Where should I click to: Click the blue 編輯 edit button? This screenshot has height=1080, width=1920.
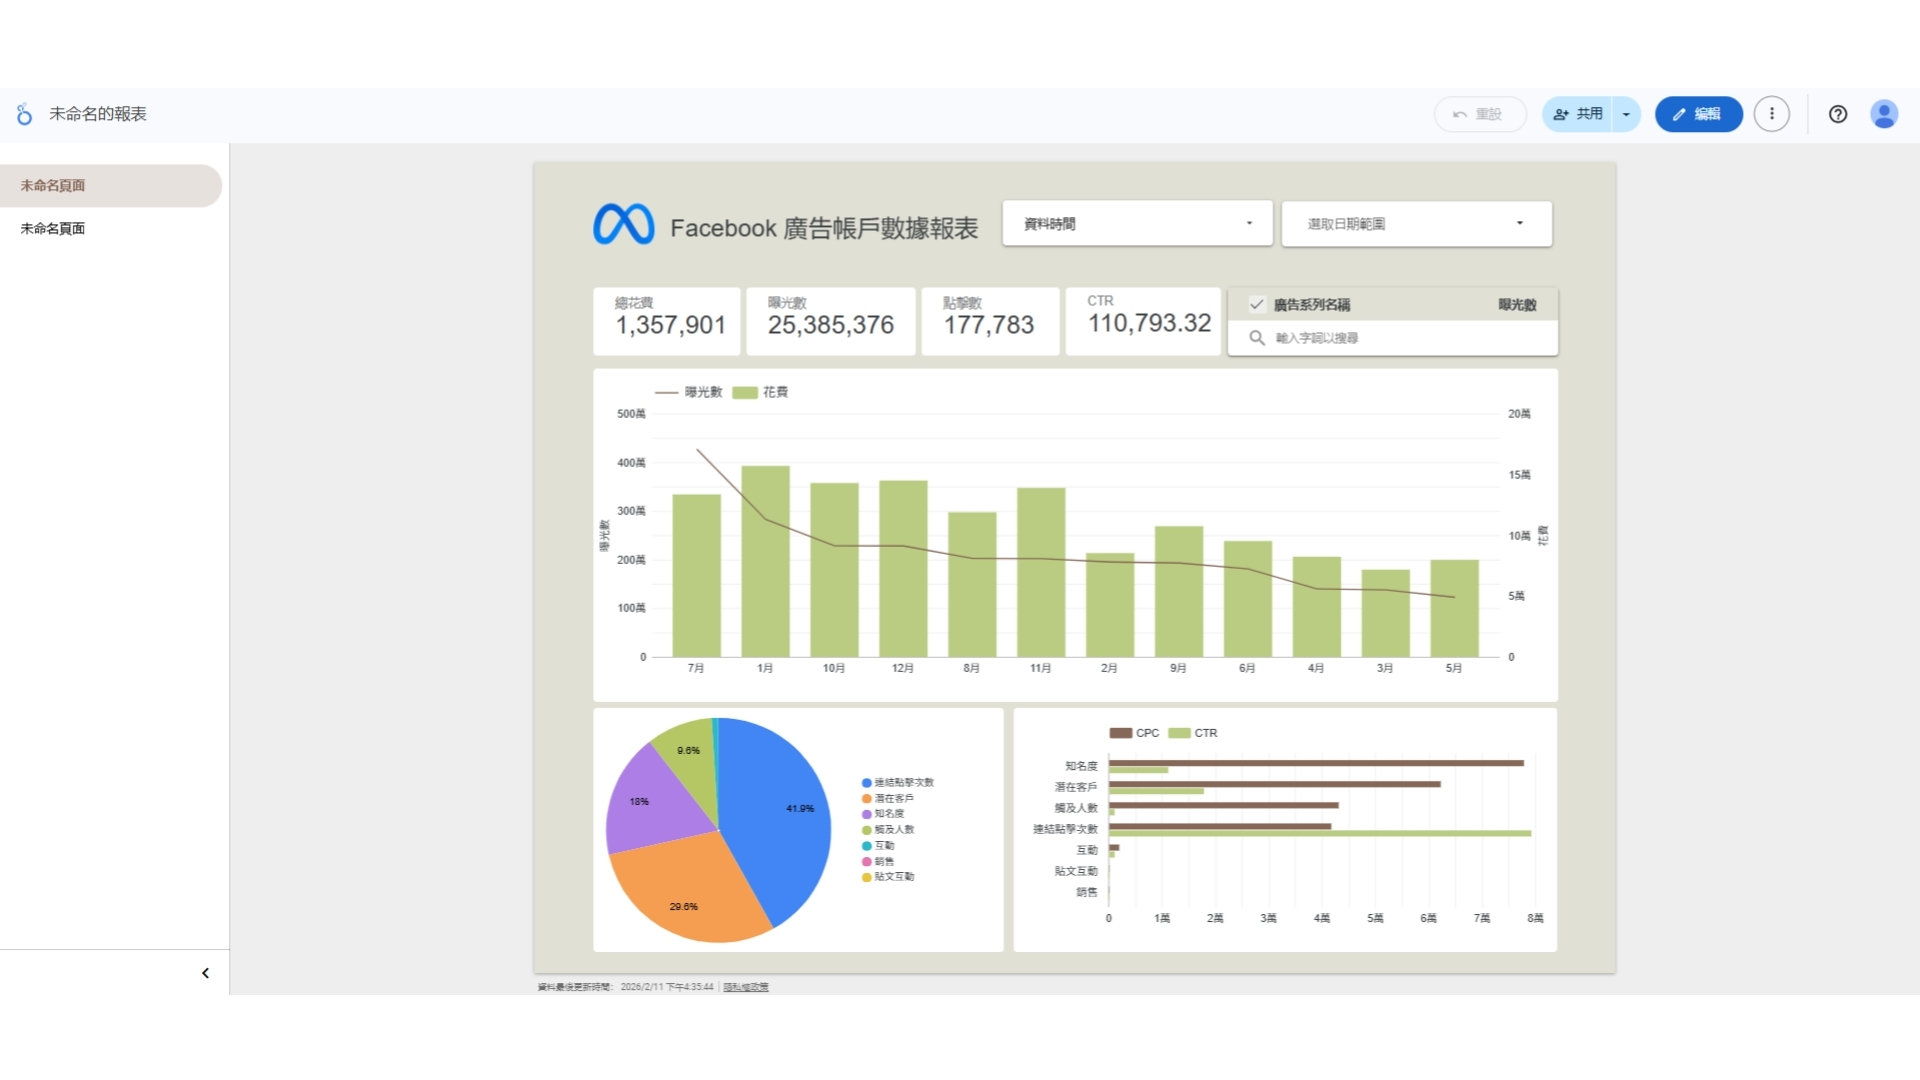pyautogui.click(x=1698, y=114)
